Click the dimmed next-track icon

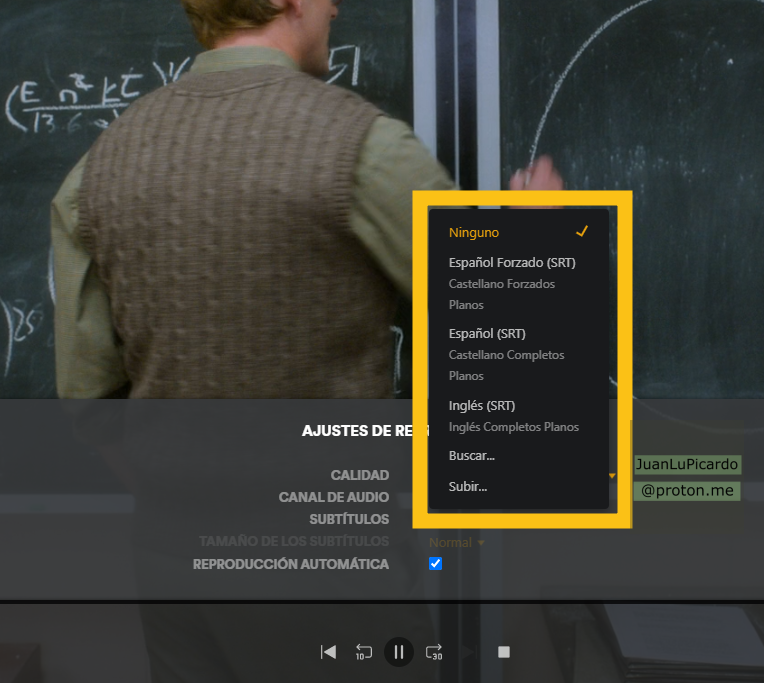(x=468, y=652)
